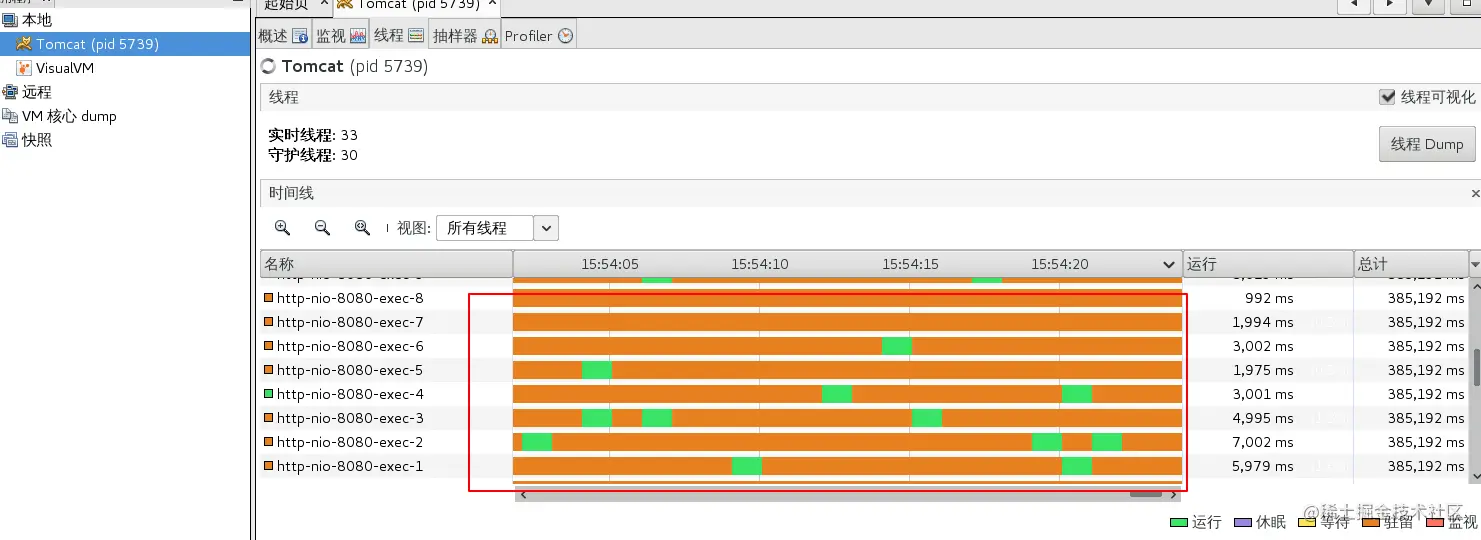Screen dimensions: 1481x540
Task: Click the 992 ms running value
Action: 1269,298
